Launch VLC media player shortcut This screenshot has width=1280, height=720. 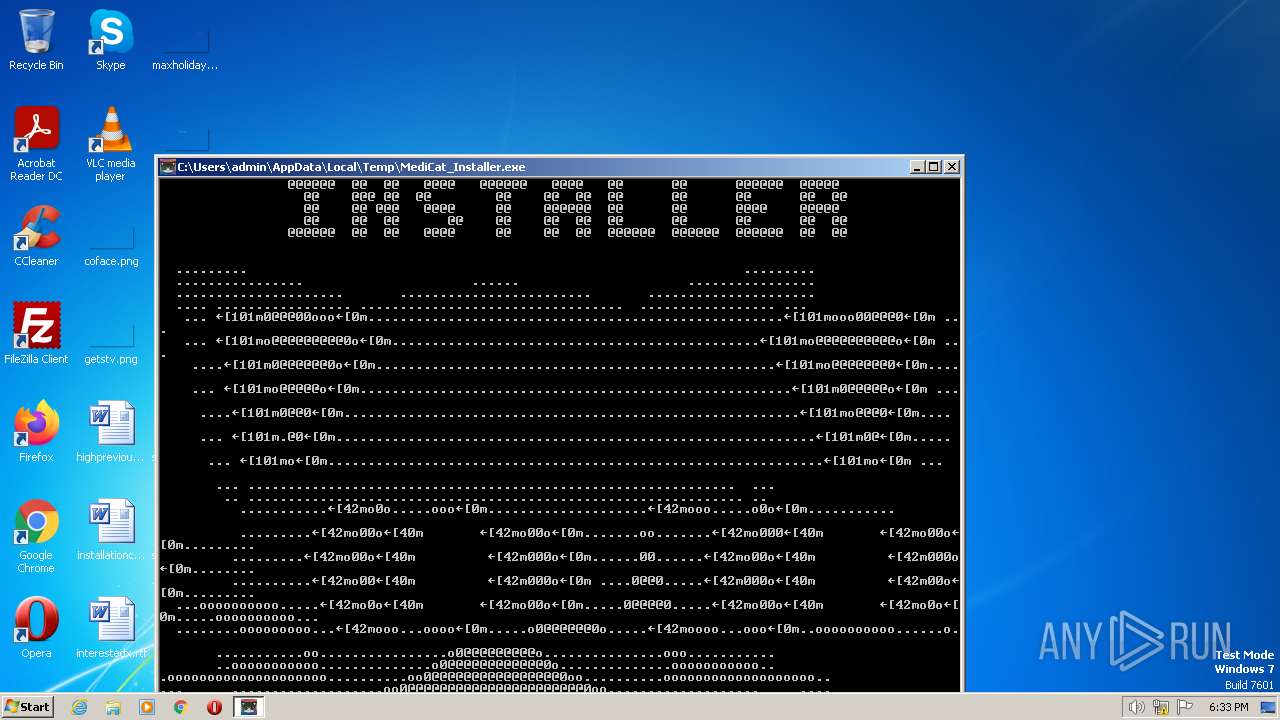click(110, 144)
